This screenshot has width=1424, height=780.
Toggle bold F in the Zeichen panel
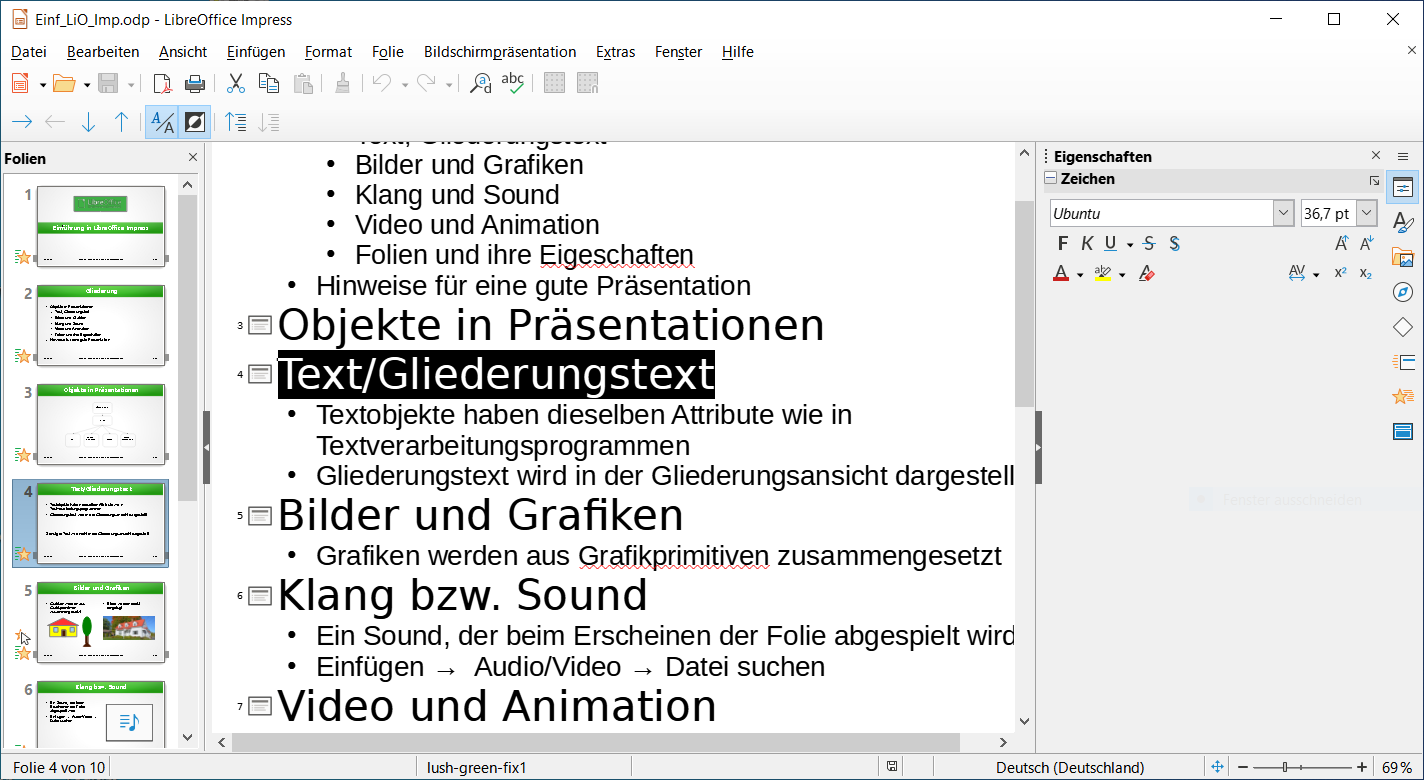pos(1062,244)
